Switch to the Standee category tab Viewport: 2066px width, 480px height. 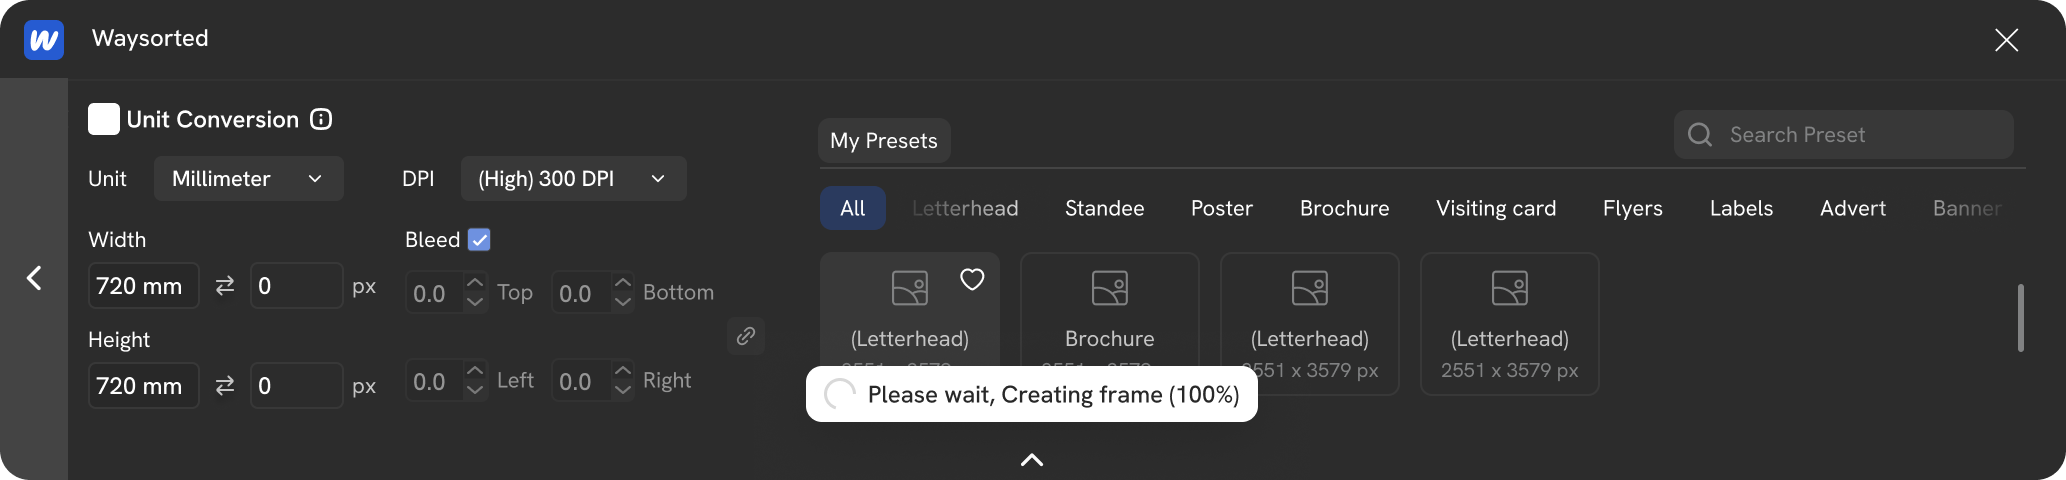[1104, 208]
